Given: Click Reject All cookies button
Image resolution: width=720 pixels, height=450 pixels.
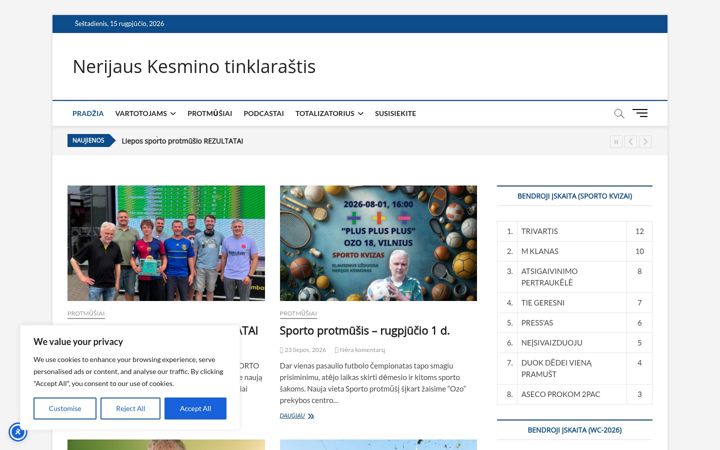Looking at the screenshot, I should click(130, 408).
